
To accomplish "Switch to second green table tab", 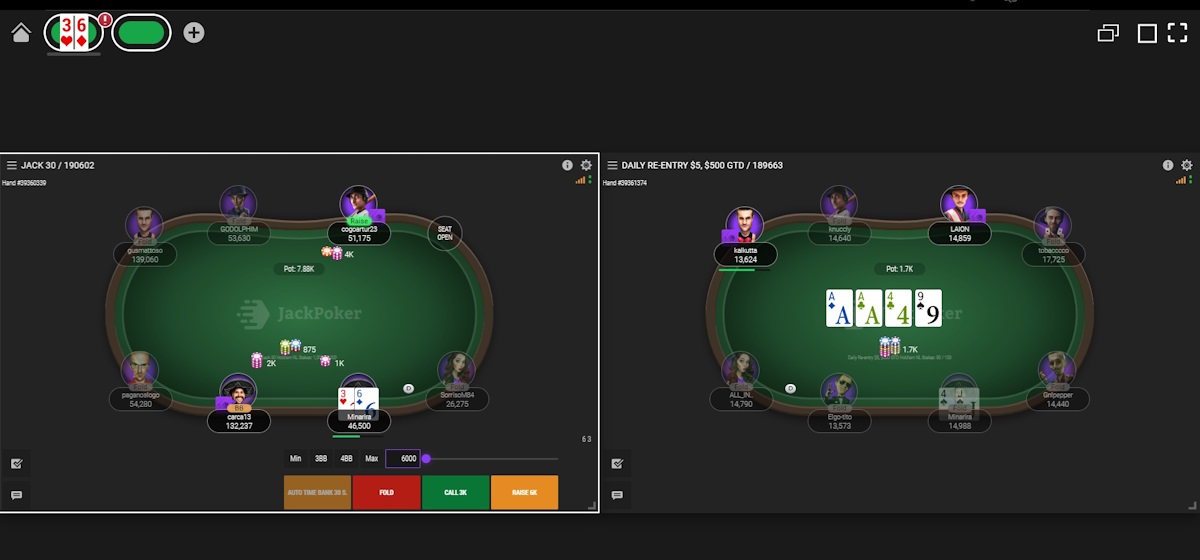I will click(141, 33).
